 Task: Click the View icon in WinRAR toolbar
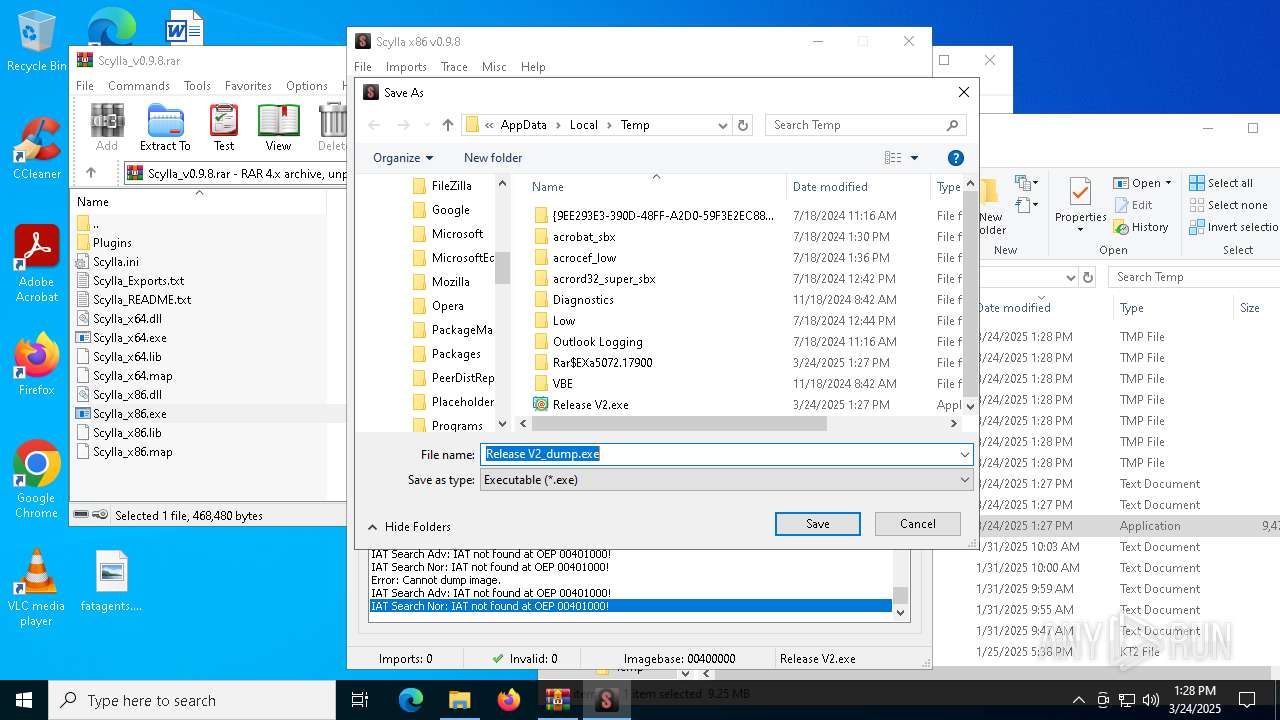(278, 127)
